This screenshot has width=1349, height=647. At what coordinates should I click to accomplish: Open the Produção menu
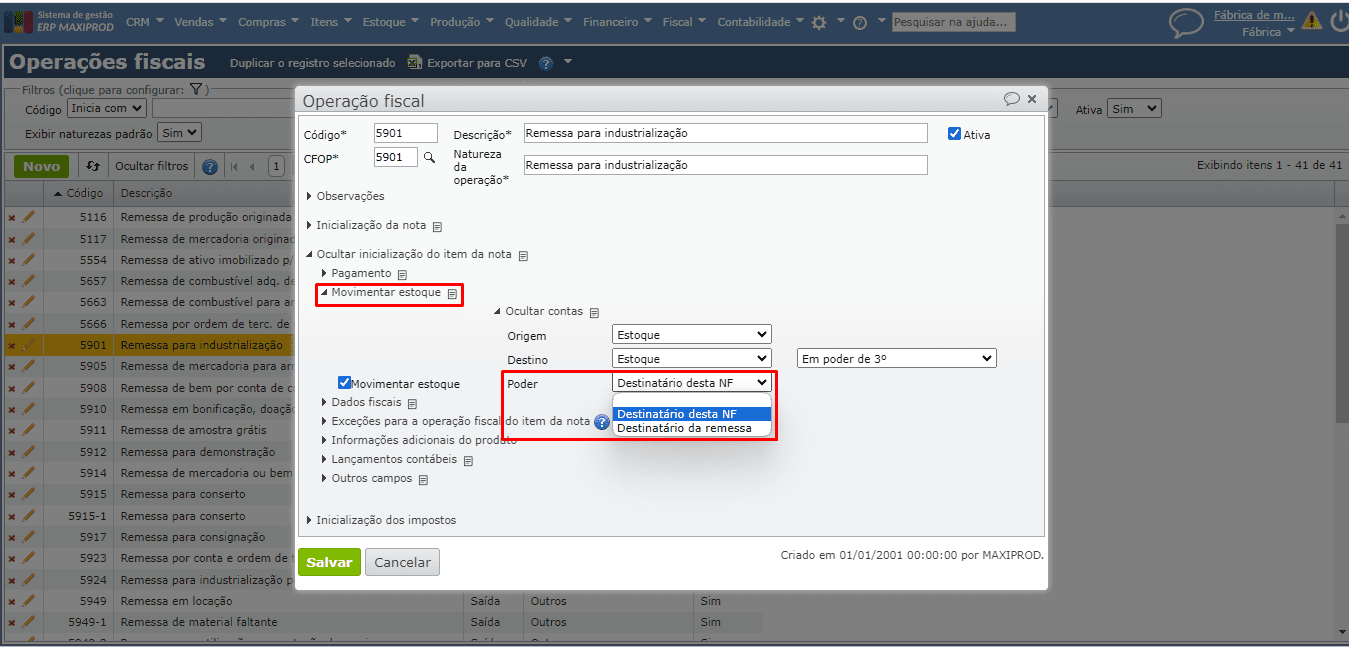(462, 22)
